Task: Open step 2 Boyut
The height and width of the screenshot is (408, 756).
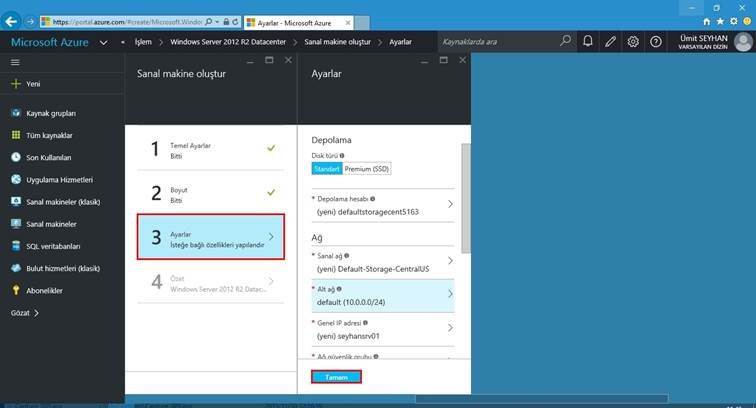Action: pyautogui.click(x=211, y=193)
